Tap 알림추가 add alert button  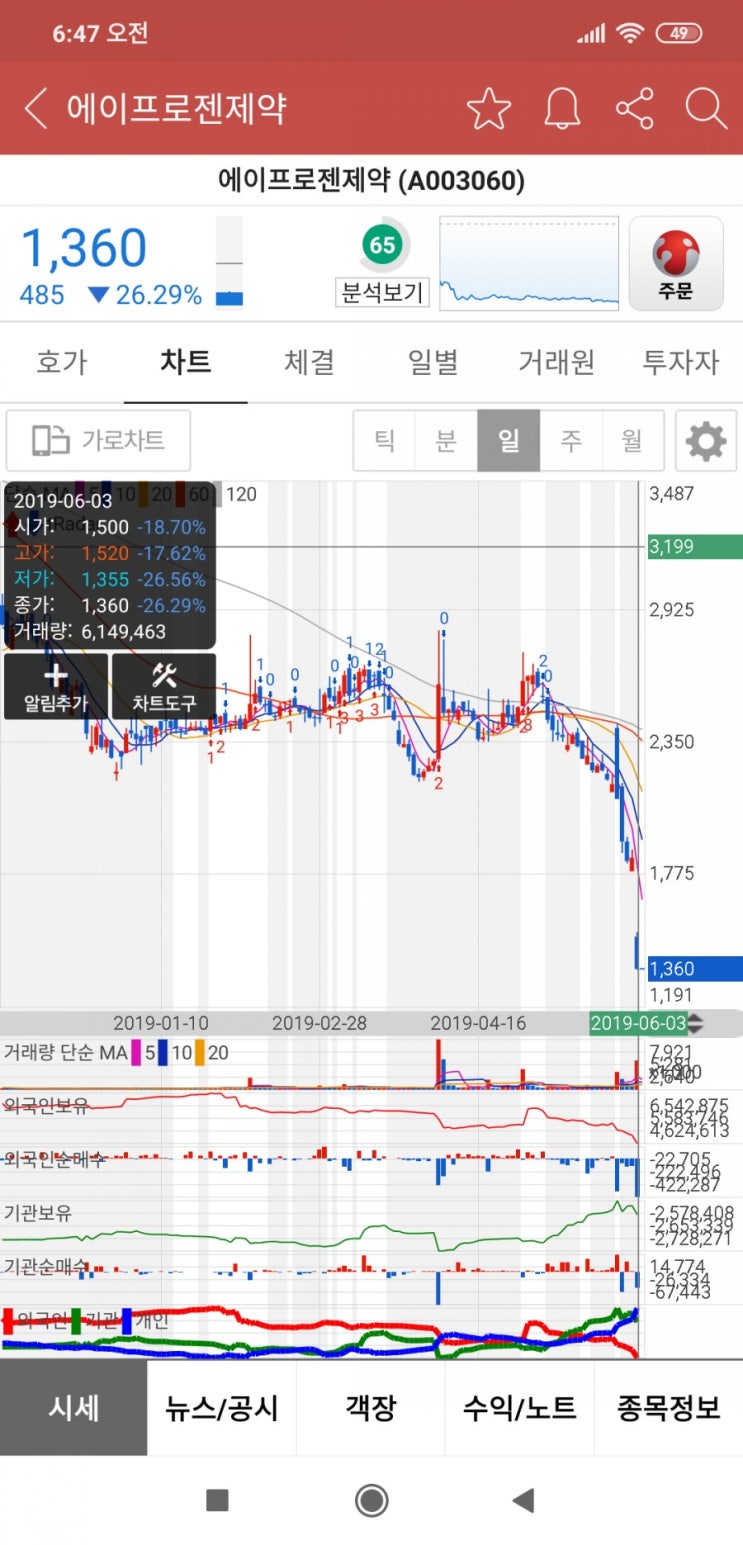tap(56, 686)
